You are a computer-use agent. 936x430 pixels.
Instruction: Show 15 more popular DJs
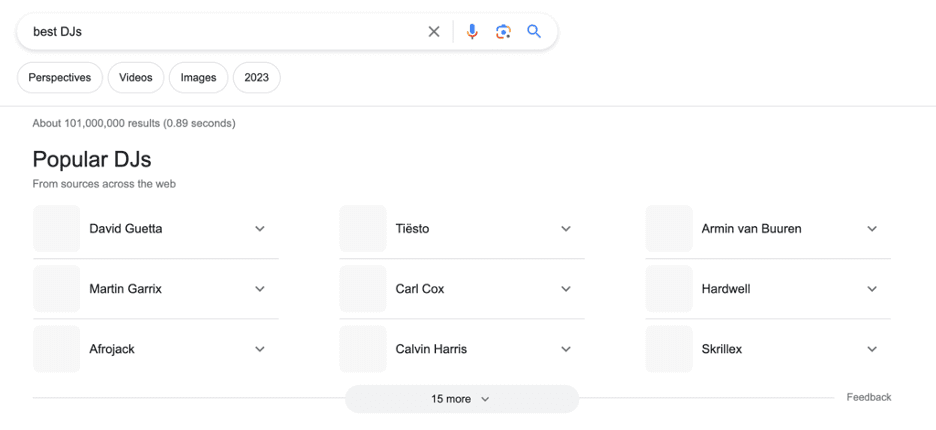461,399
